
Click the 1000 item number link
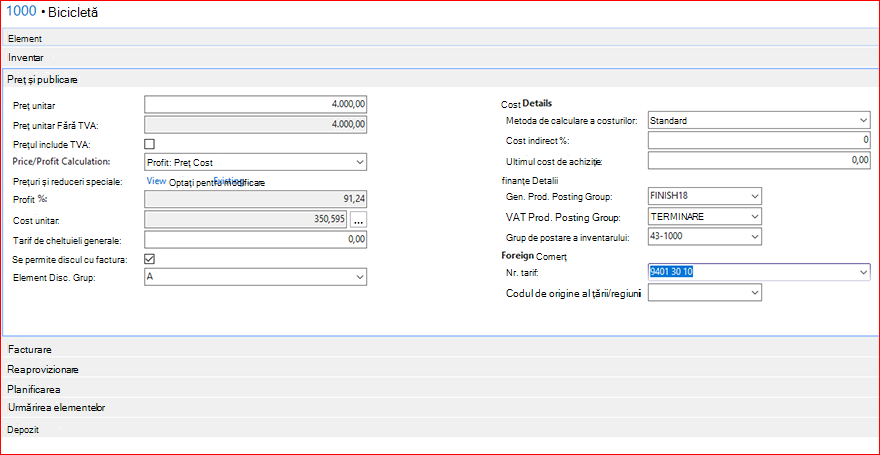click(x=21, y=11)
